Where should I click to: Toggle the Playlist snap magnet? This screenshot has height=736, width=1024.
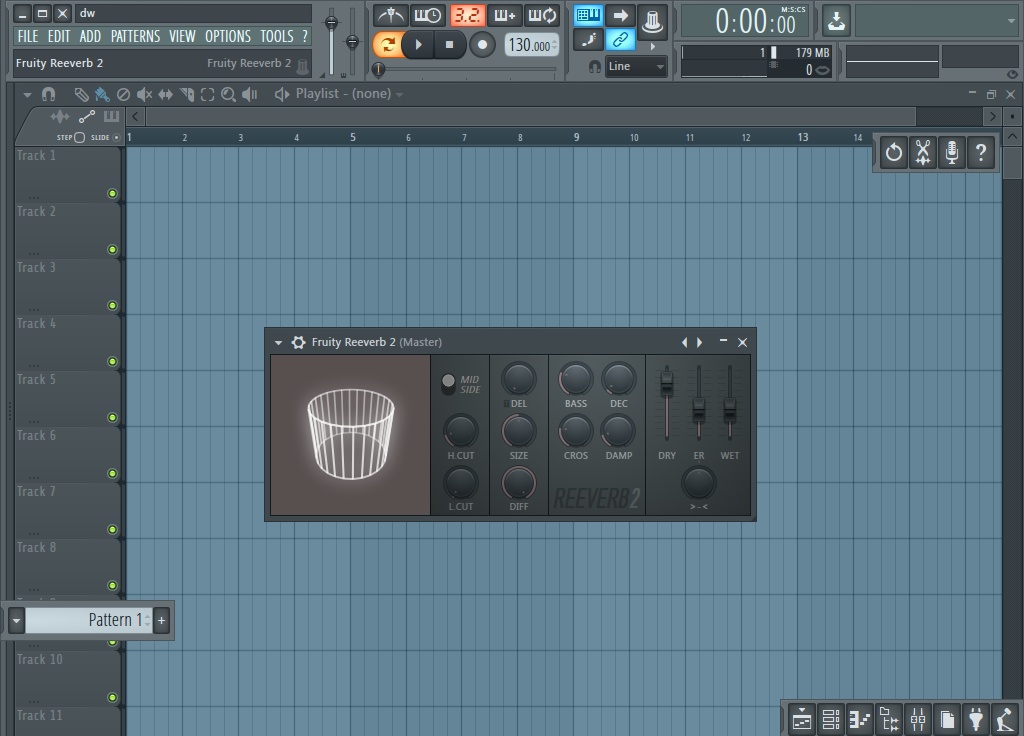[48, 95]
